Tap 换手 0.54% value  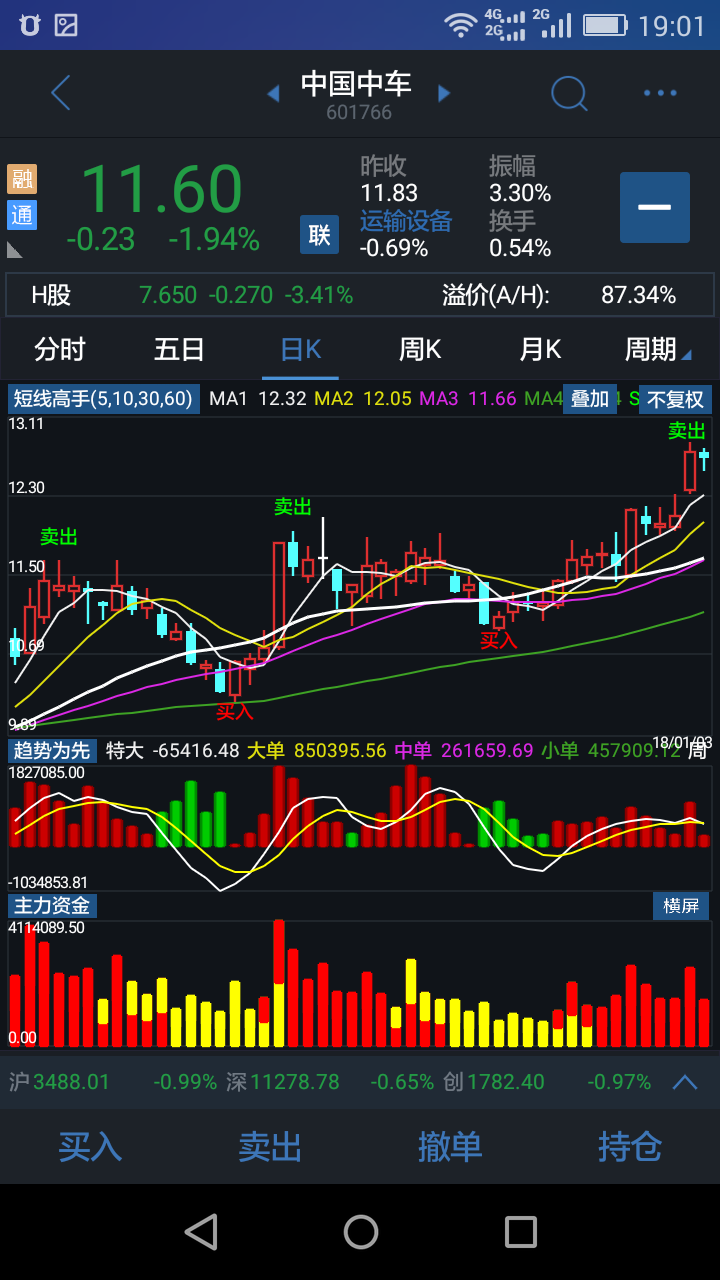(x=520, y=234)
